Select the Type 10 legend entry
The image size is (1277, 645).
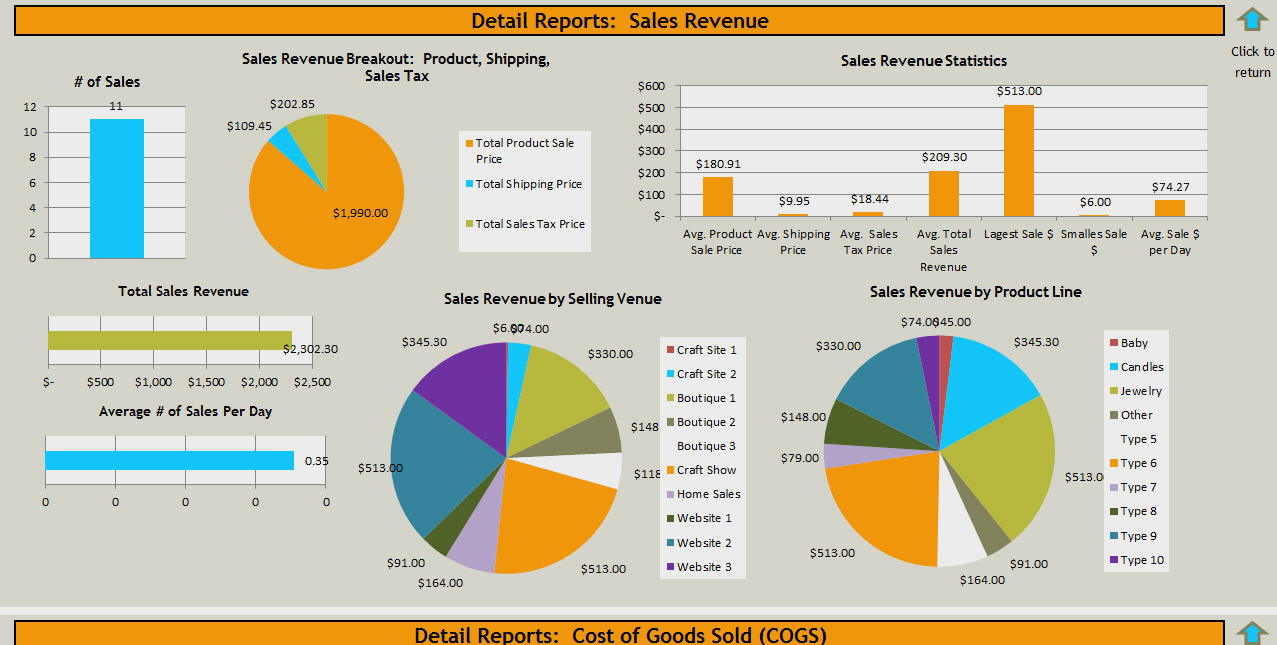1141,560
